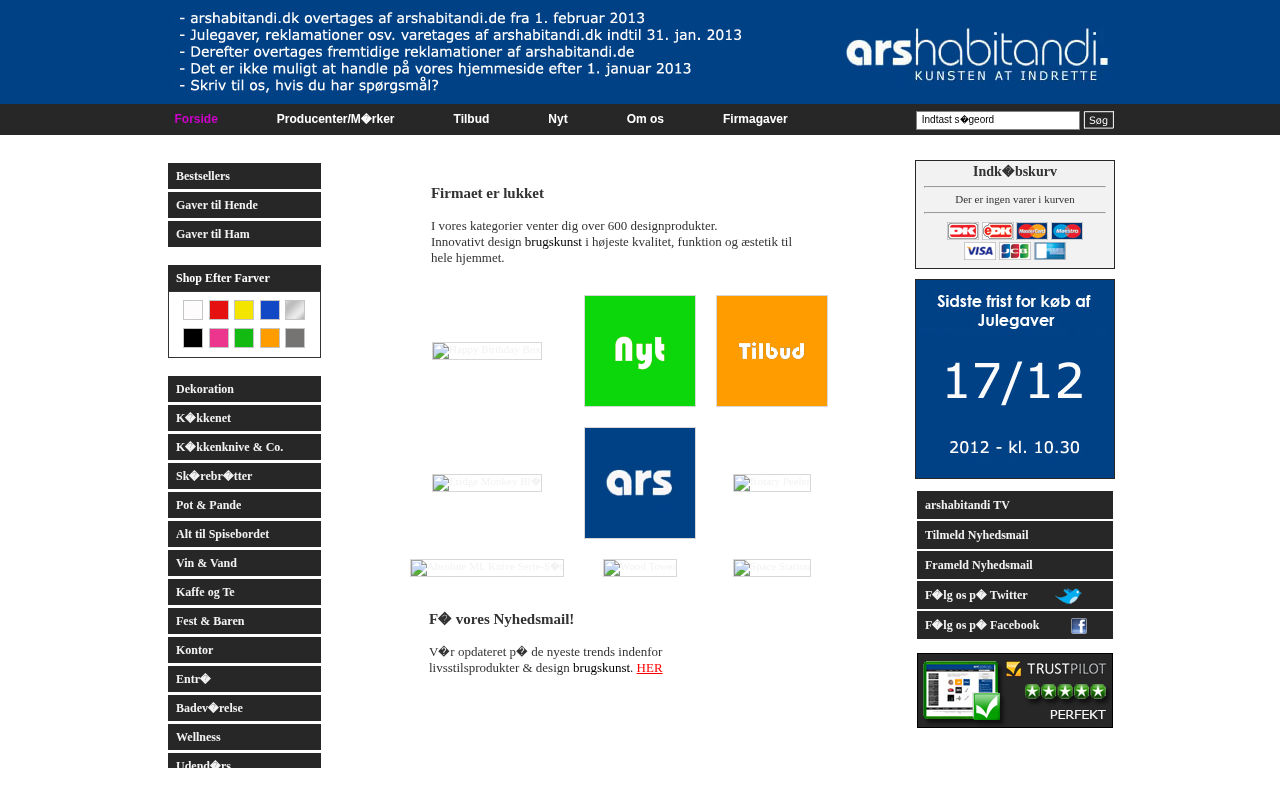1280x800 pixels.
Task: Open Gaver til Hende category
Action: [244, 205]
